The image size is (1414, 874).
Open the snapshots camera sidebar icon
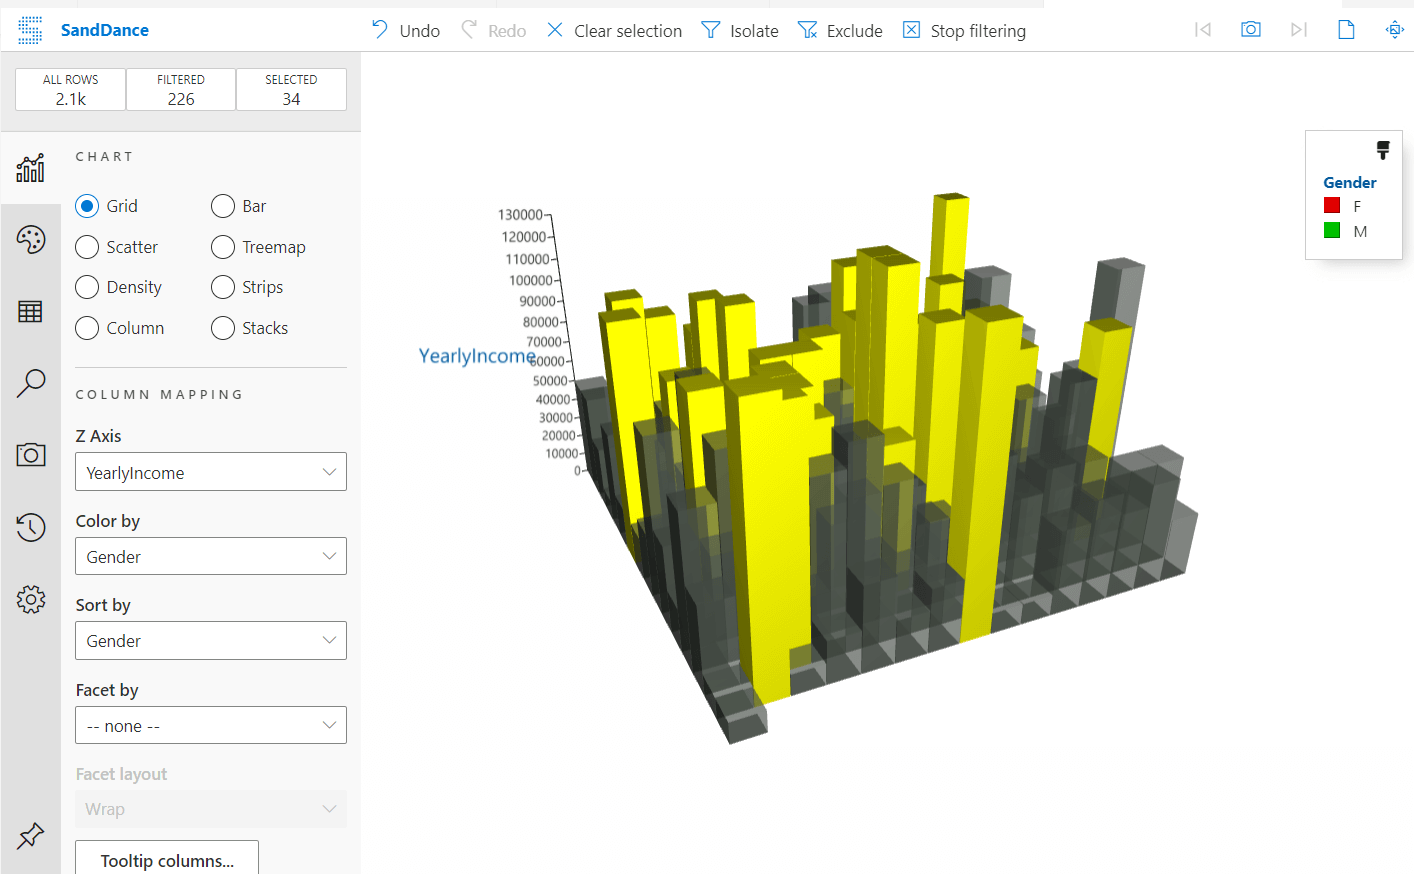point(31,455)
